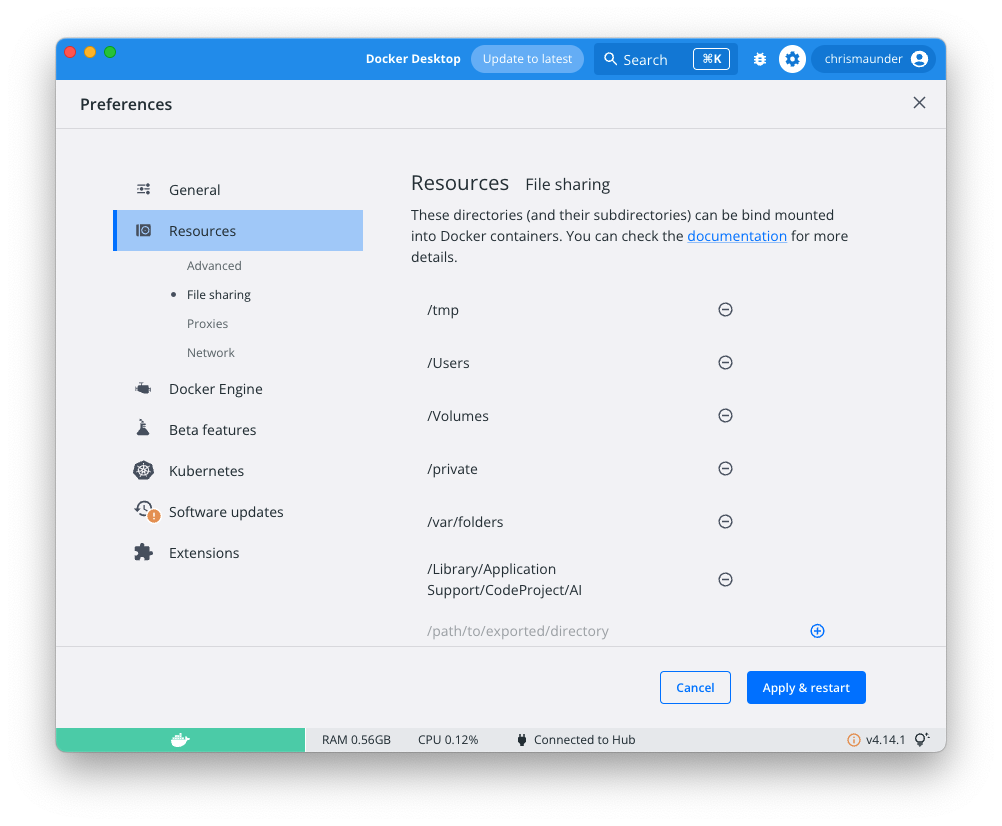Screen dimensions: 1002x826
Task: Click the plug icon beside Connected to Hub
Action: pos(521,740)
